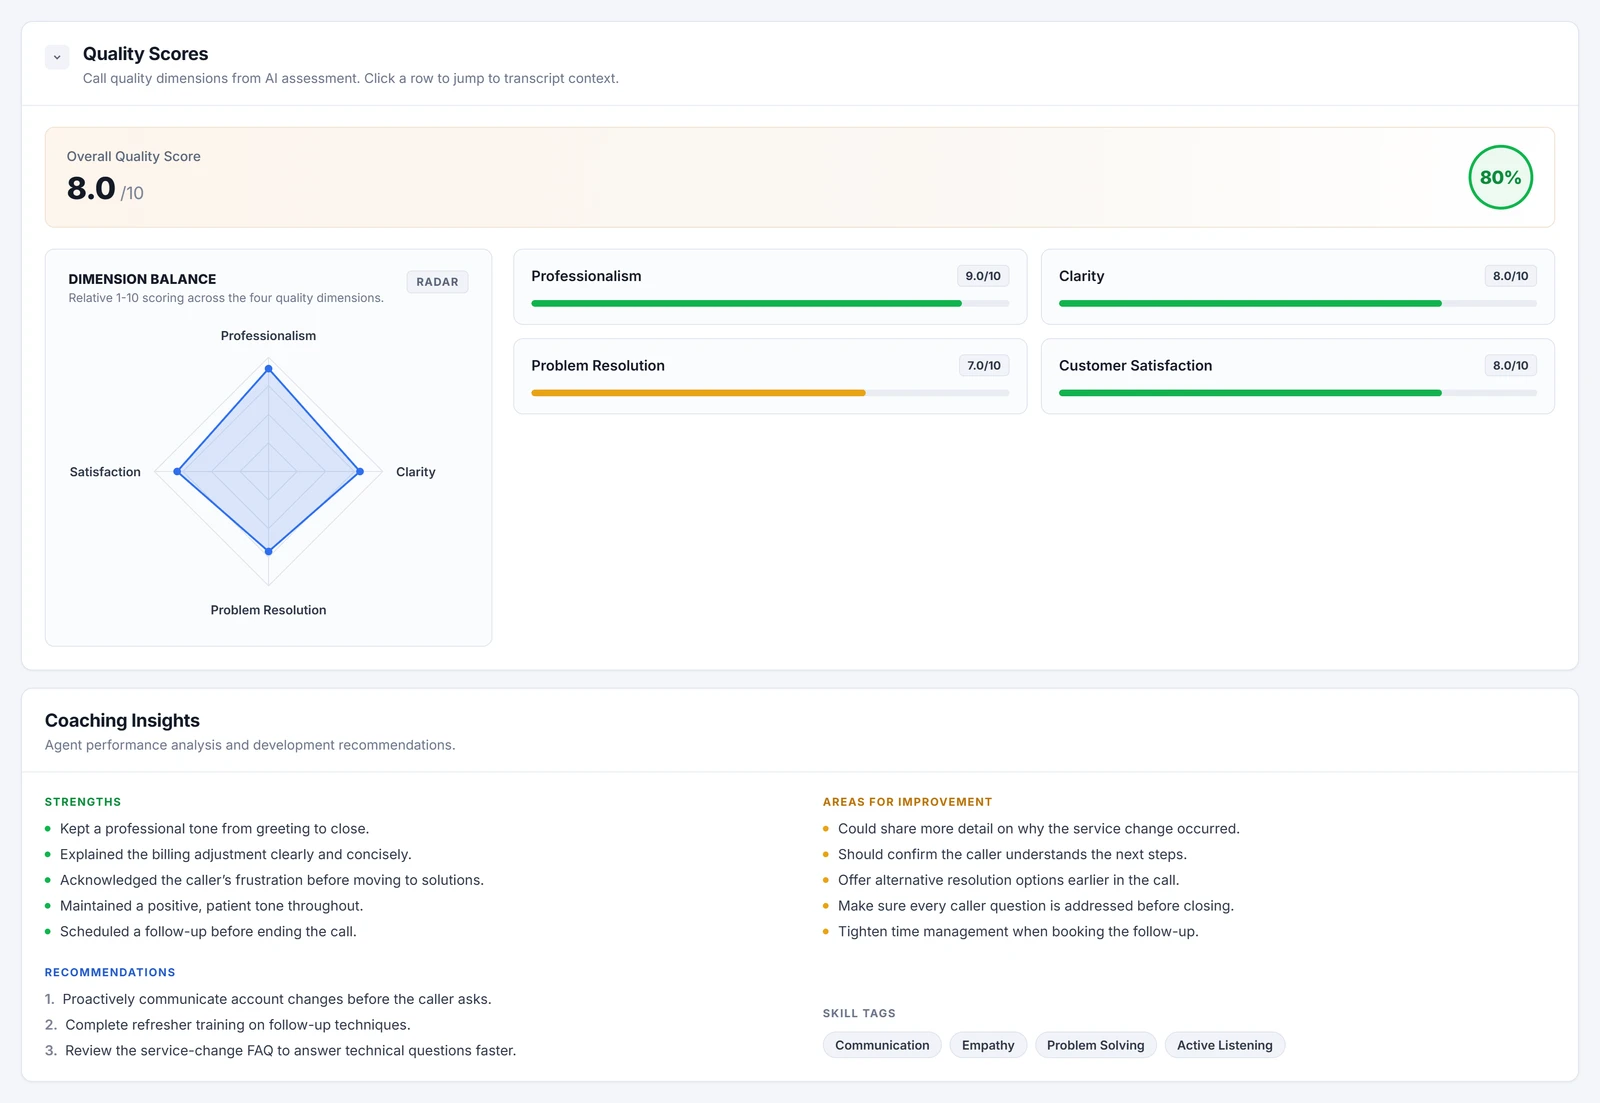
Task: Click the 8.0/10 badge on Clarity
Action: [x=1510, y=276]
